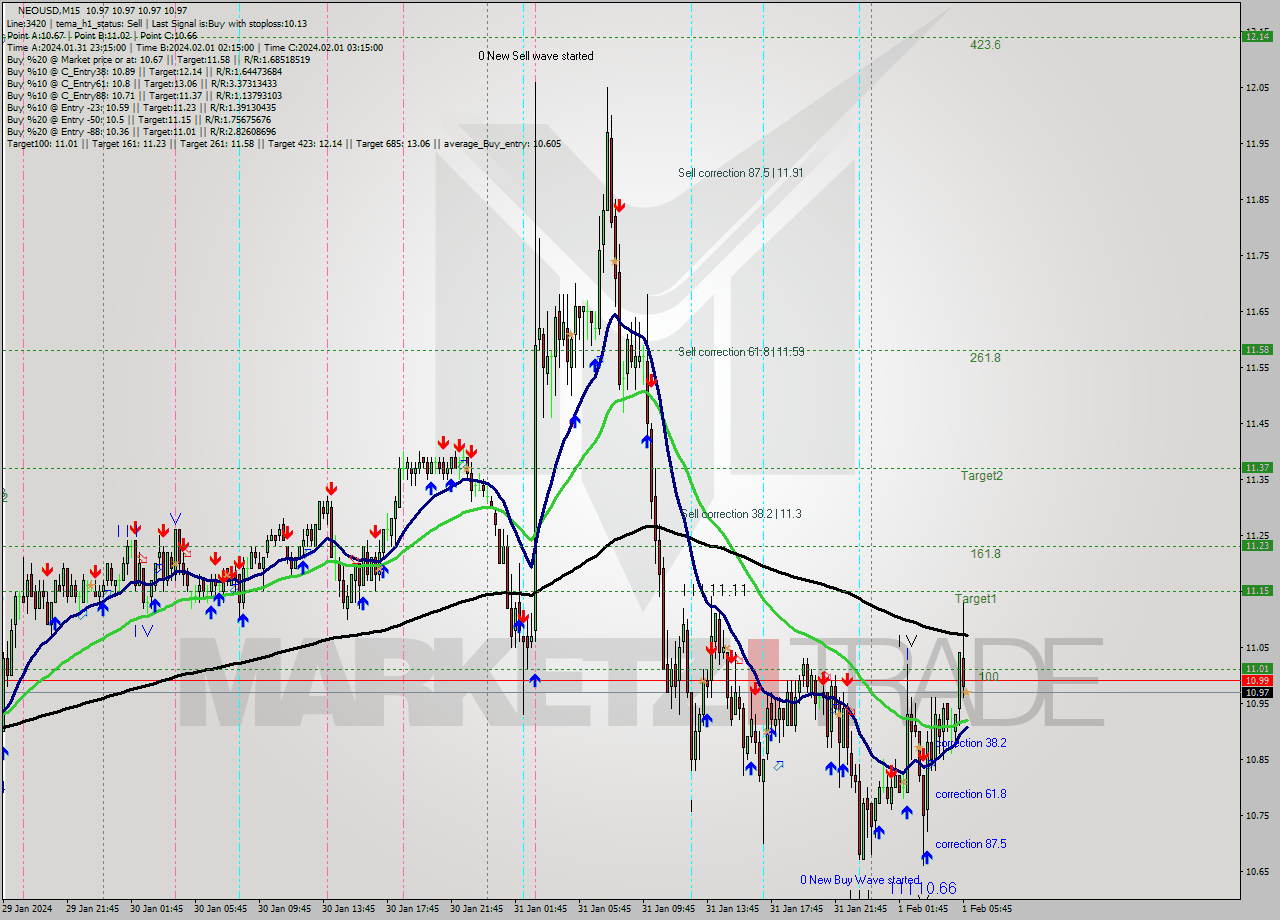Click the Target2 label
Viewport: 1280px width, 920px height.
982,475
